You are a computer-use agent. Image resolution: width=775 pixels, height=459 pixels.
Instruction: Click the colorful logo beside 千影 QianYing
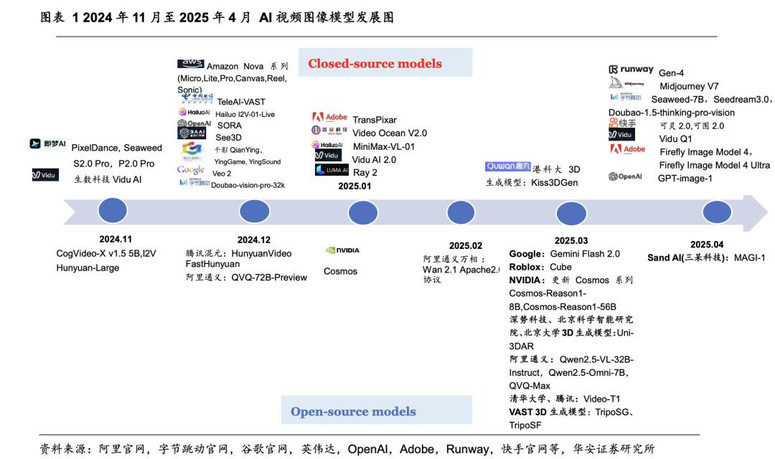click(x=192, y=150)
